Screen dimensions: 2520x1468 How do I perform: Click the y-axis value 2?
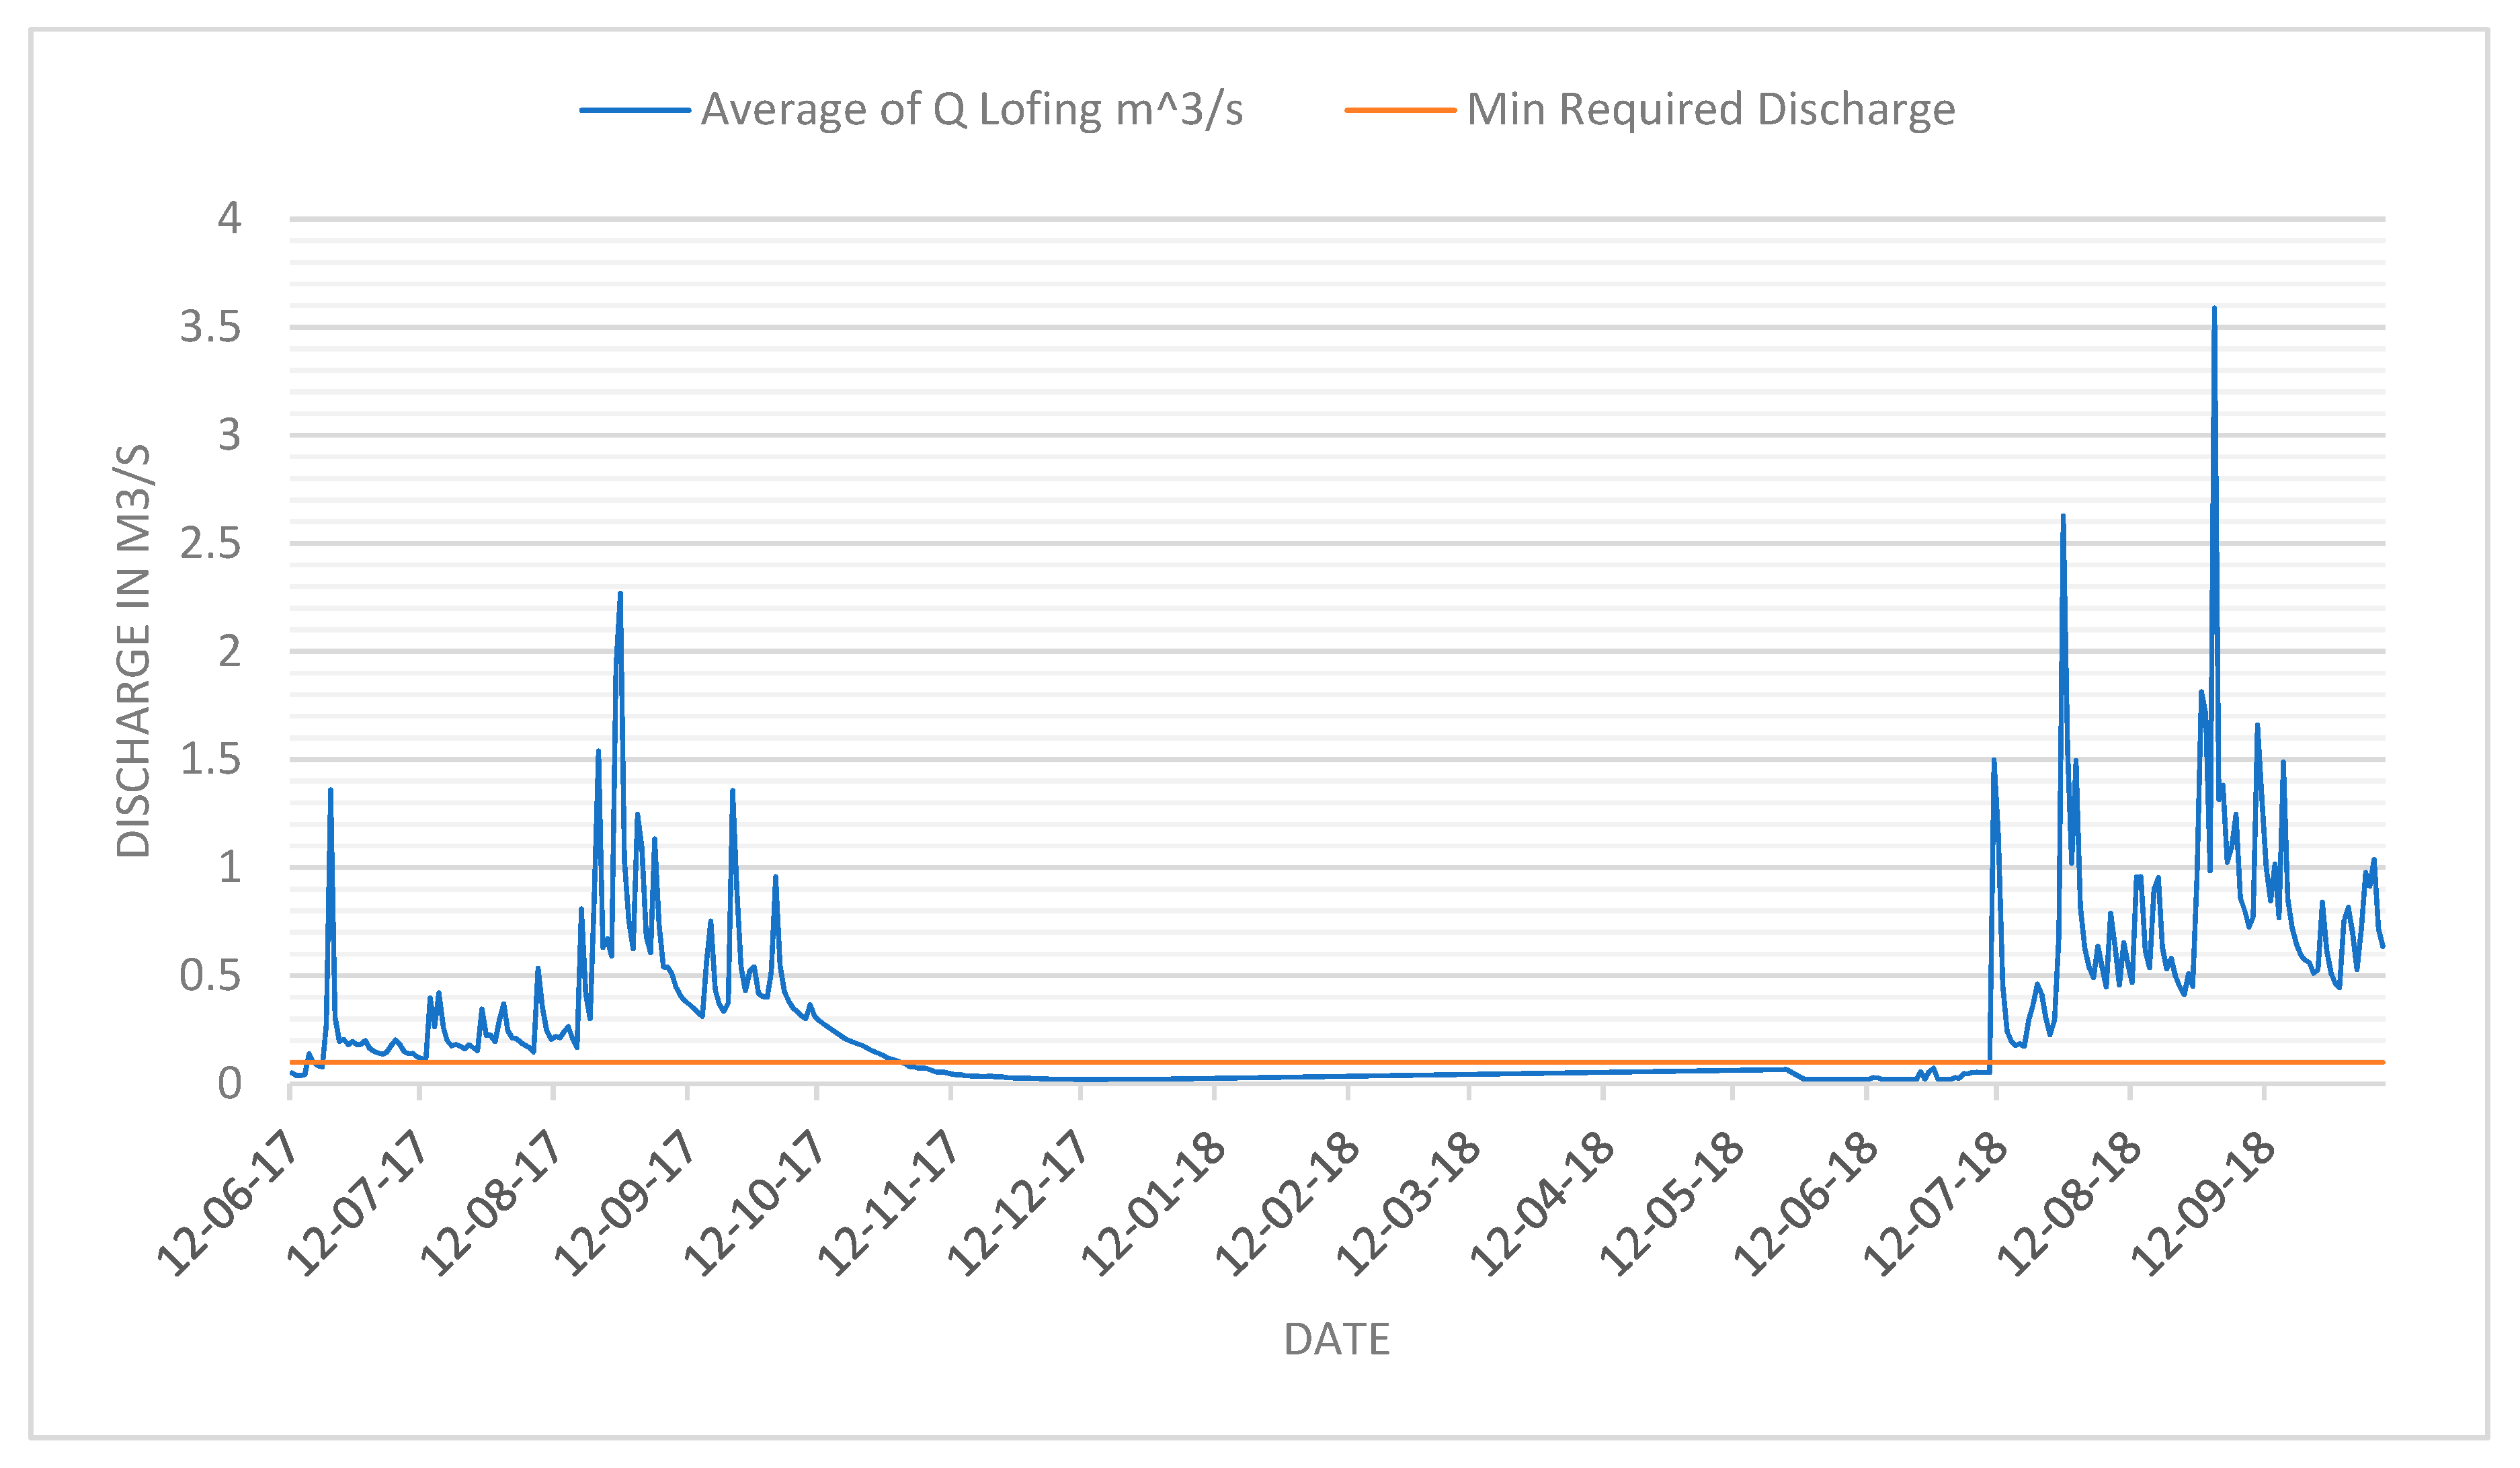click(230, 651)
